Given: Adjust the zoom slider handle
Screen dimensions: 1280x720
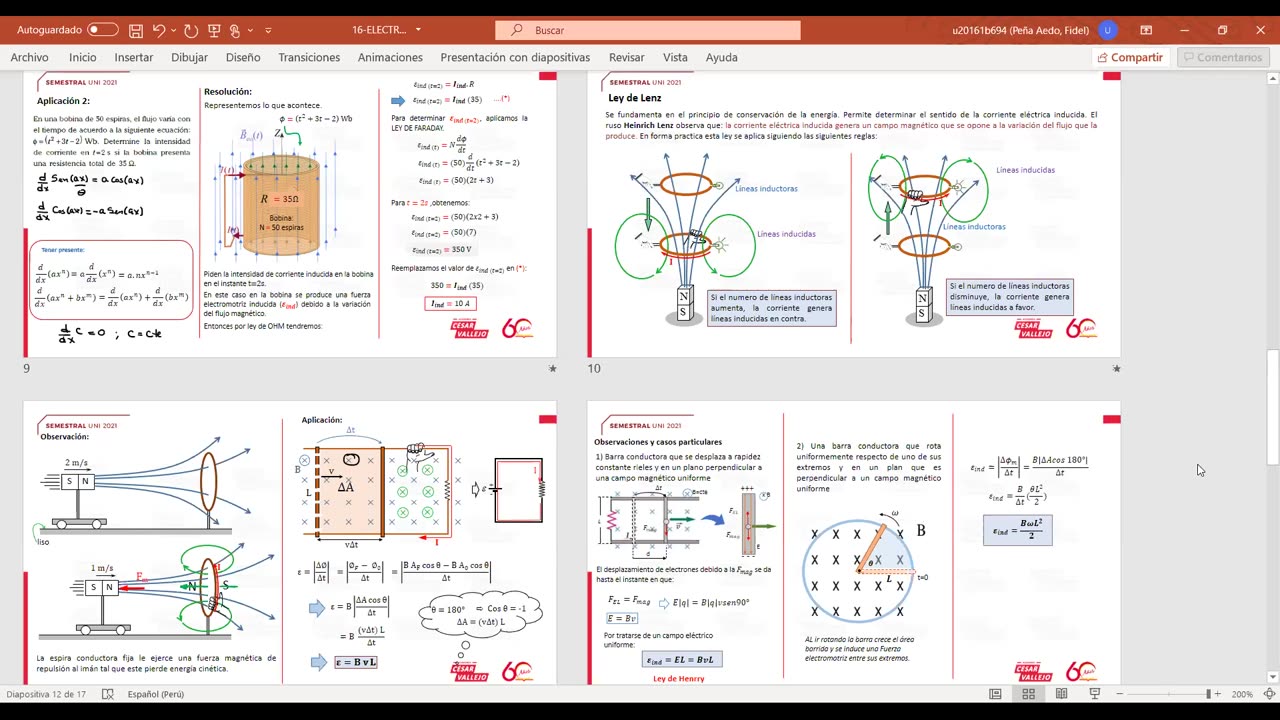Looking at the screenshot, I should point(1208,694).
